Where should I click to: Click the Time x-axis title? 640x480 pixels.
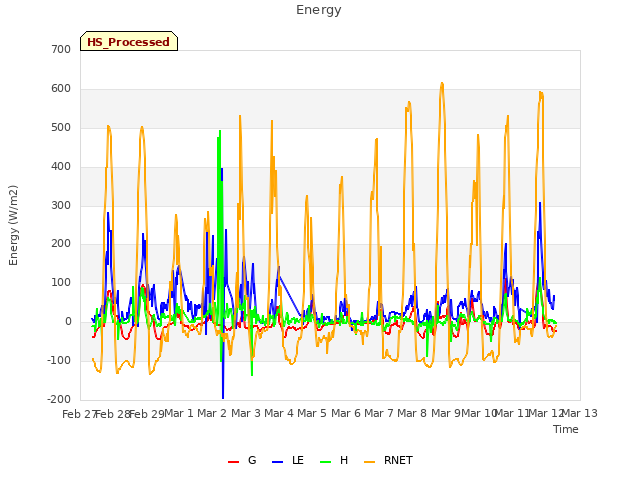coord(566,429)
